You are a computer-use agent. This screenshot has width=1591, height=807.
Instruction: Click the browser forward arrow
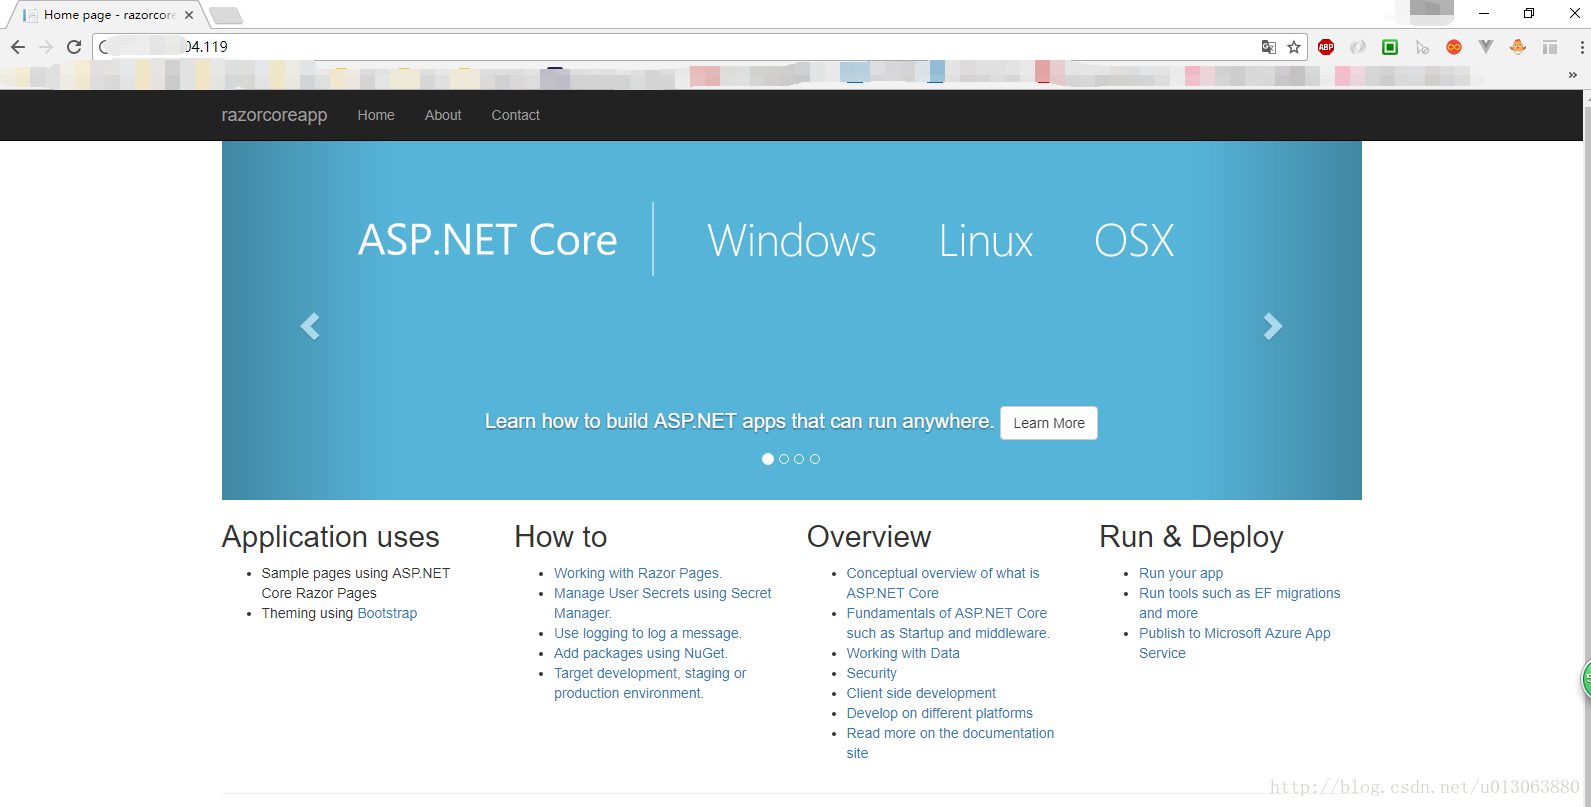(x=46, y=47)
